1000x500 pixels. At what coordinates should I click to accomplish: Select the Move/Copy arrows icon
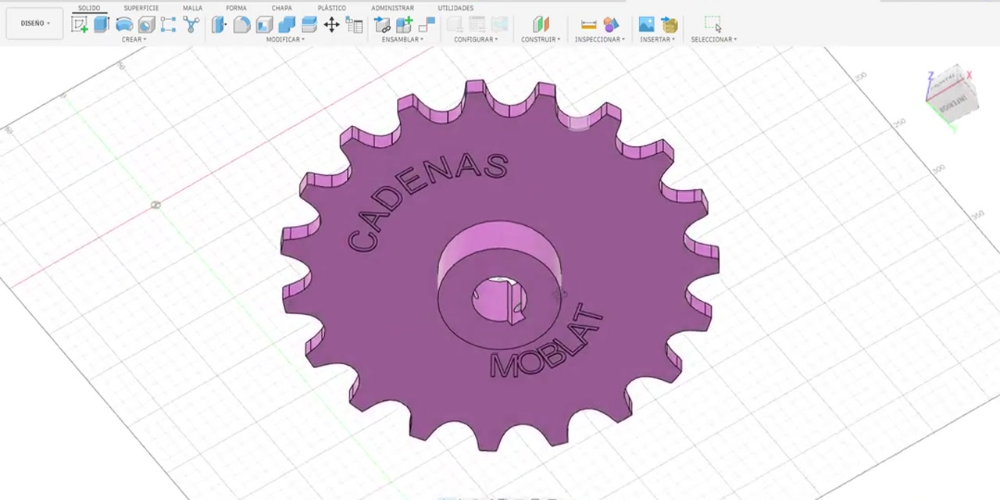click(332, 25)
